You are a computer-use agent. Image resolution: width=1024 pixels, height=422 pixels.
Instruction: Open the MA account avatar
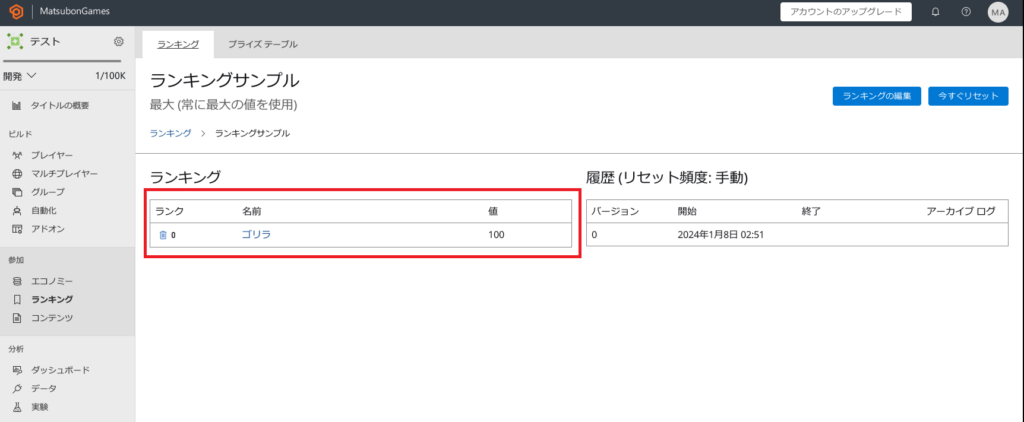tap(998, 12)
